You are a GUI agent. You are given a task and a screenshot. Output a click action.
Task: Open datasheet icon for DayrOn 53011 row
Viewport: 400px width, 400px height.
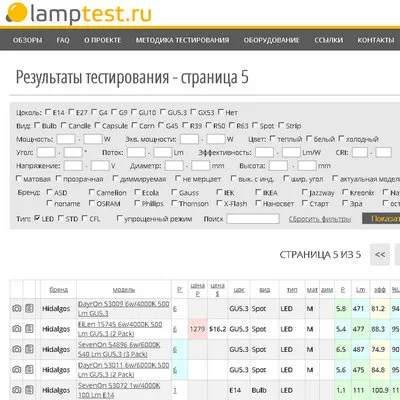pos(29,370)
